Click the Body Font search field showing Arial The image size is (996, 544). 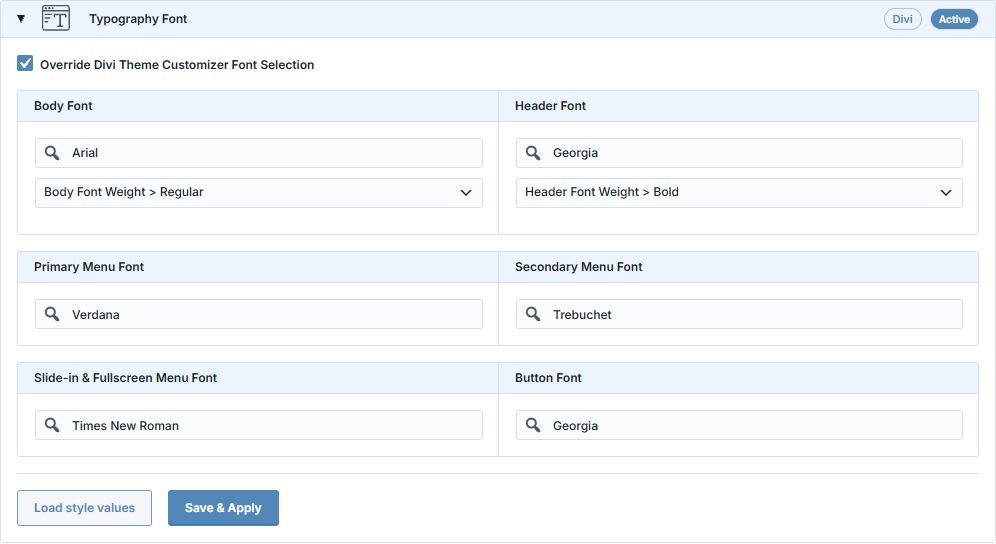[259, 153]
